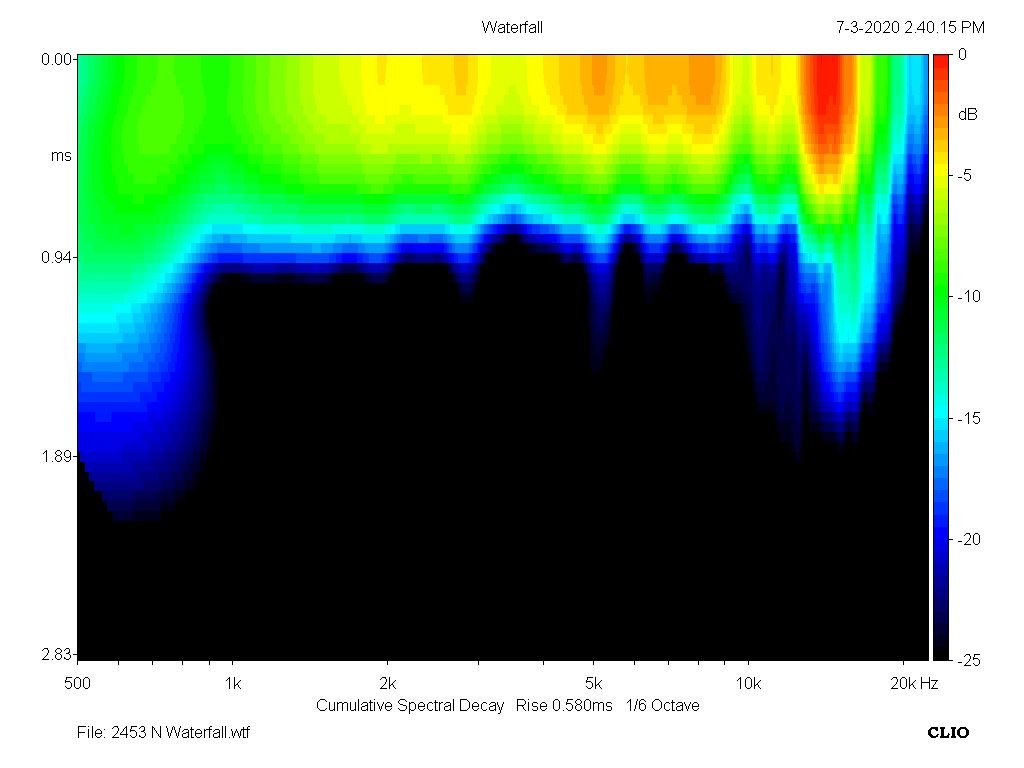Image resolution: width=1024 pixels, height=768 pixels.
Task: Click the File: 2453 N Waterfall.wtf label
Action: point(163,733)
